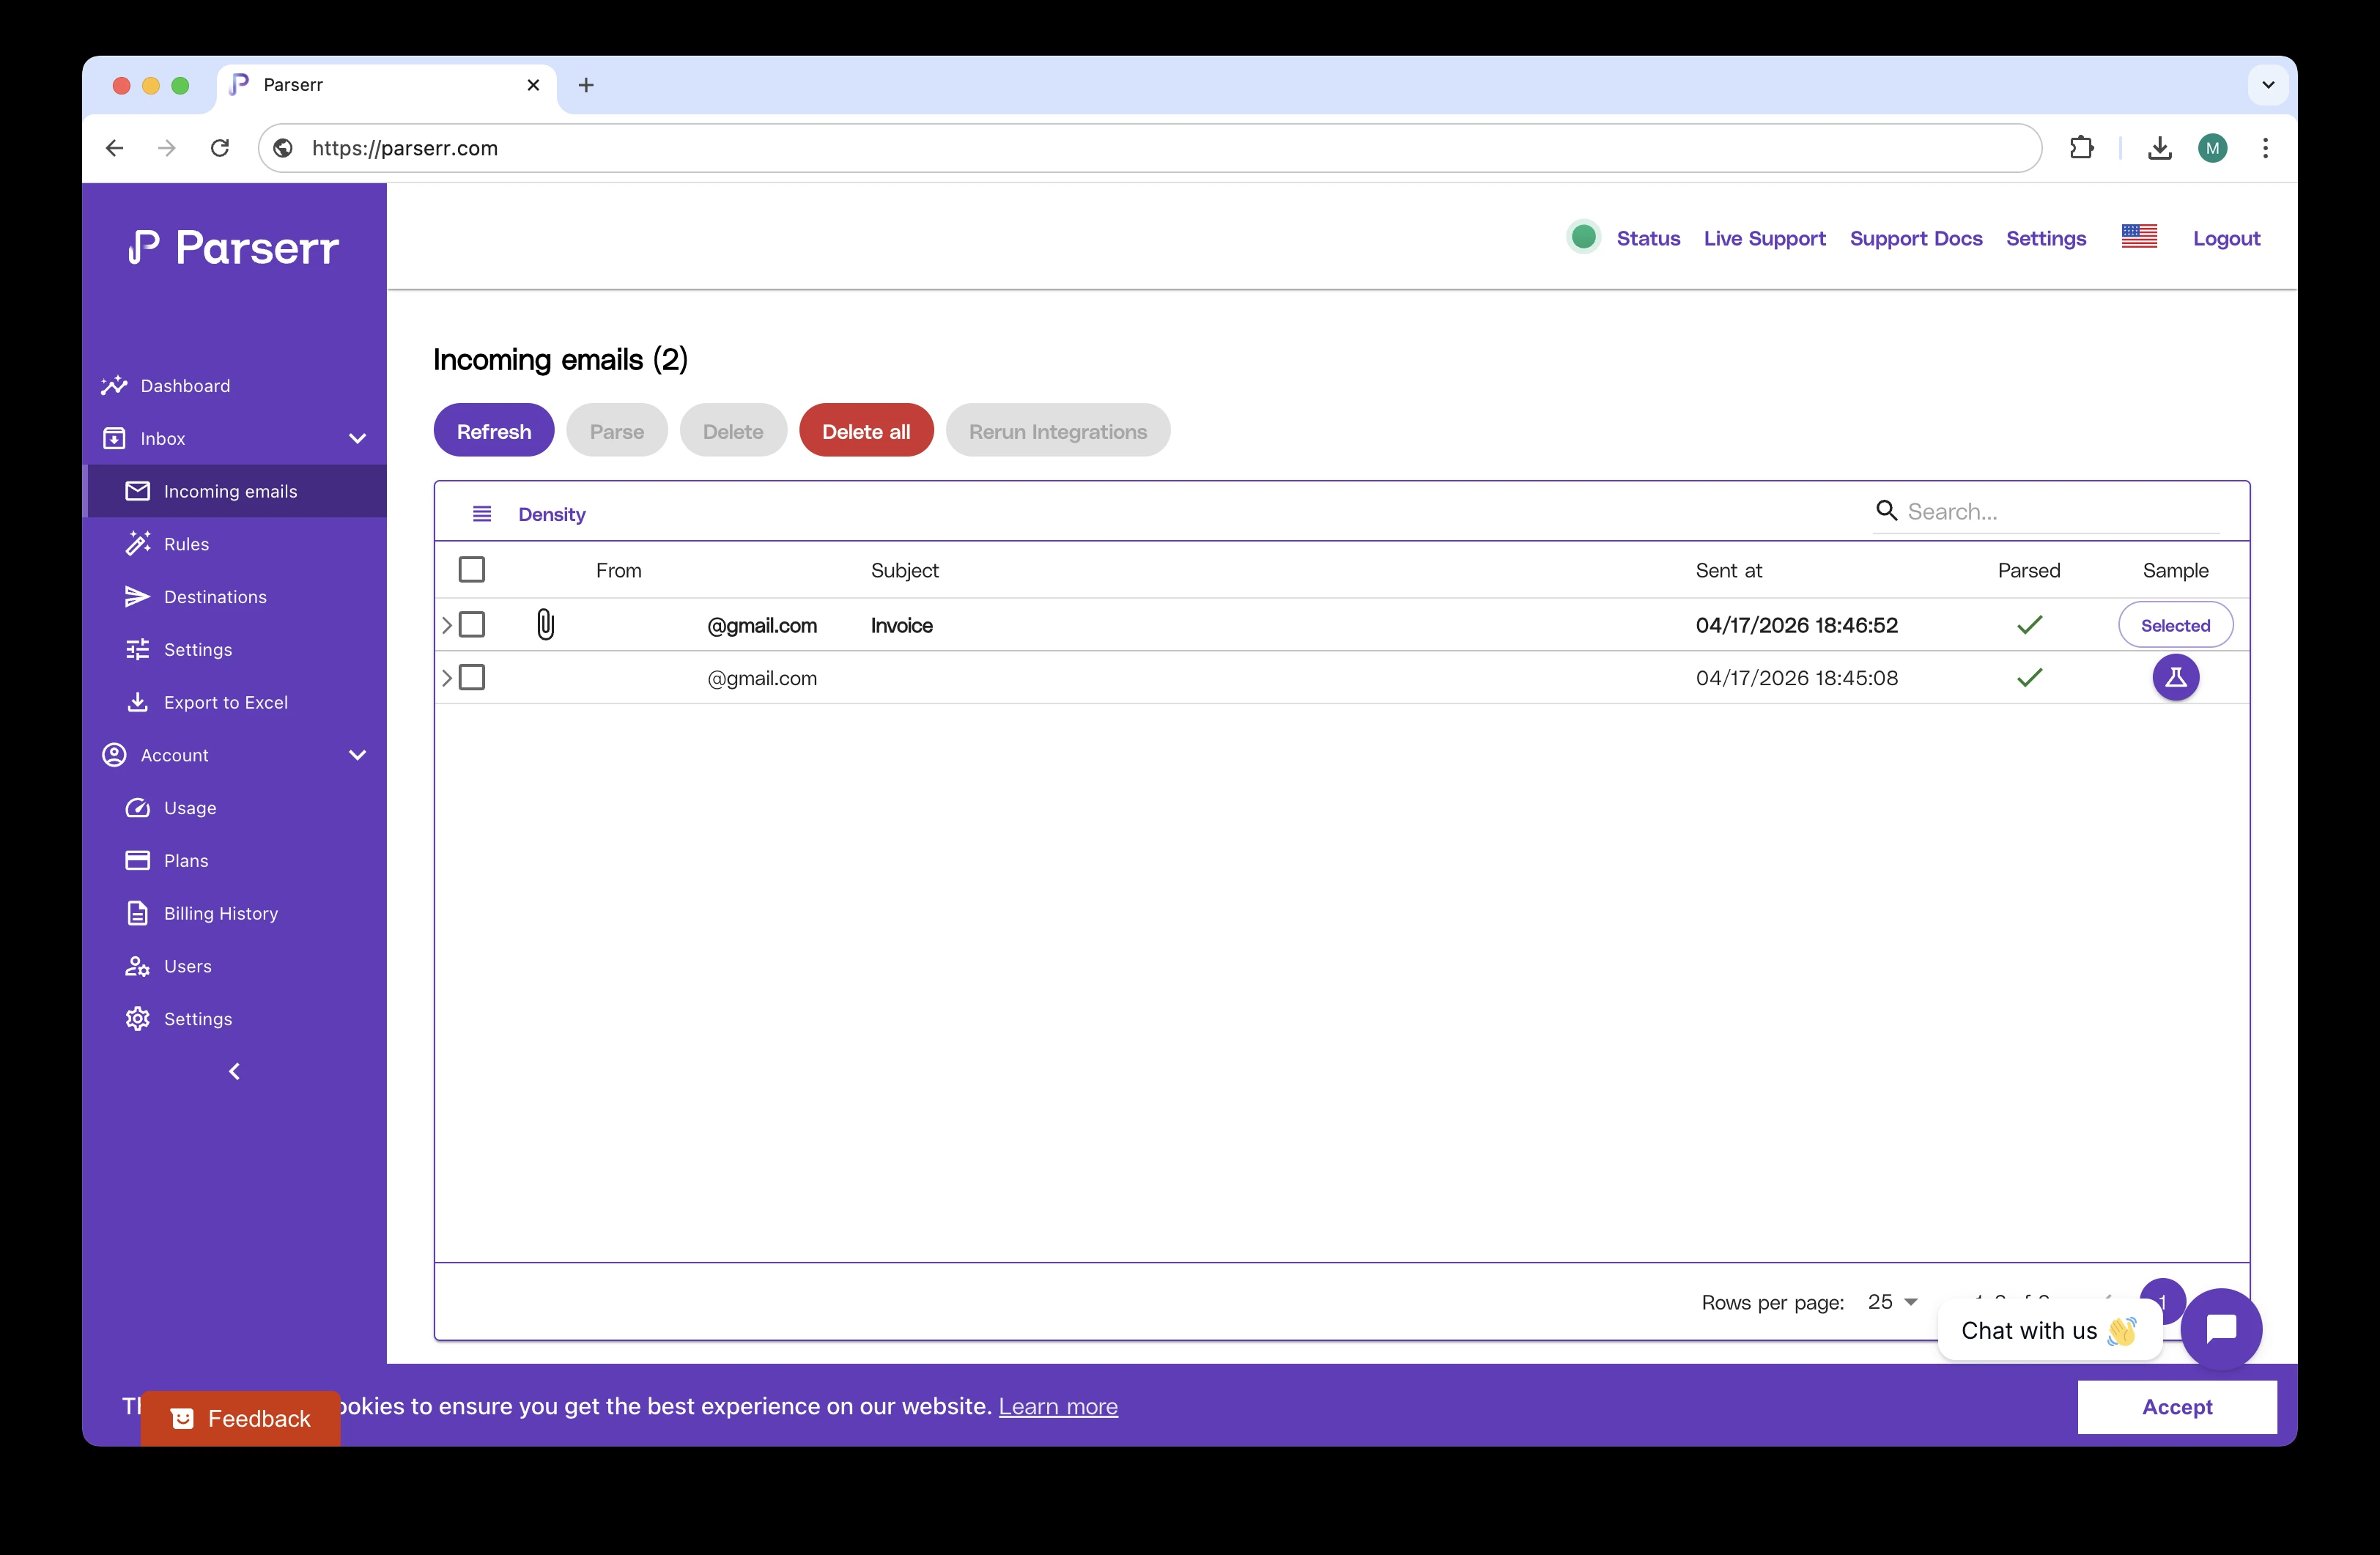Open the browser three-dot menu

2265,148
